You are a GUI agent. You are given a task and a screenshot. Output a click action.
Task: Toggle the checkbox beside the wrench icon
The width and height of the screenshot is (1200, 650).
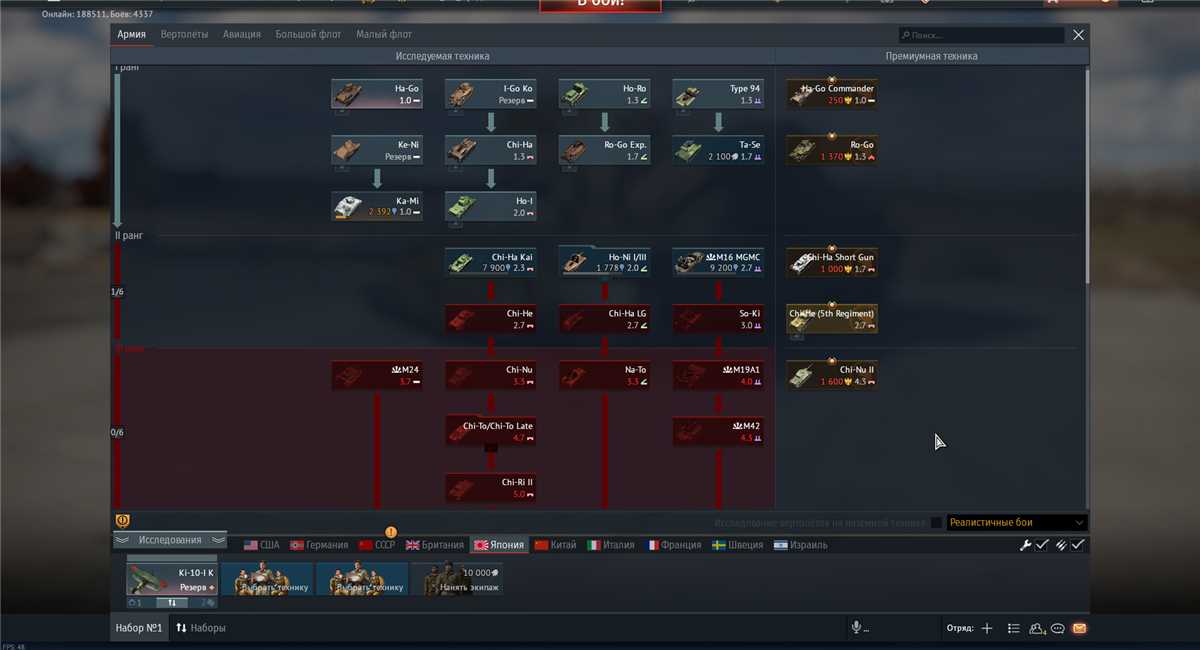point(1042,545)
